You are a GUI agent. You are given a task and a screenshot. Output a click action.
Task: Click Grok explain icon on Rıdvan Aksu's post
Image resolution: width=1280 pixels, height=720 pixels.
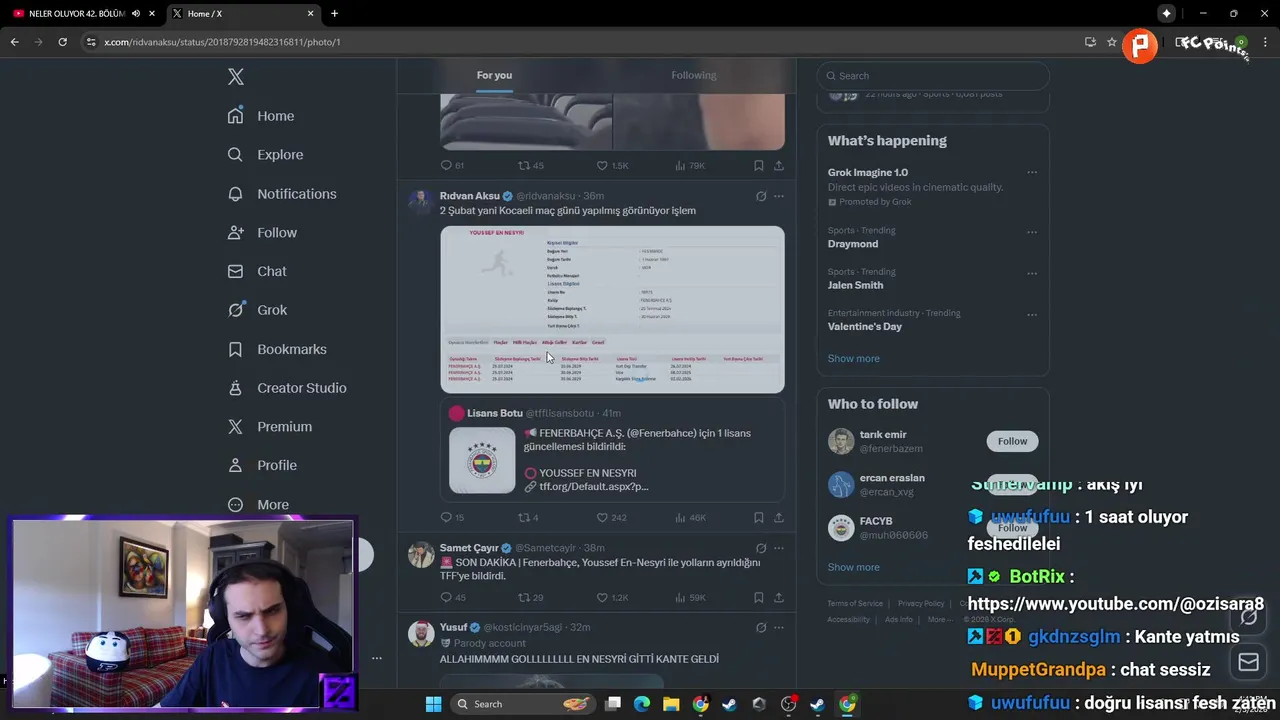761,197
